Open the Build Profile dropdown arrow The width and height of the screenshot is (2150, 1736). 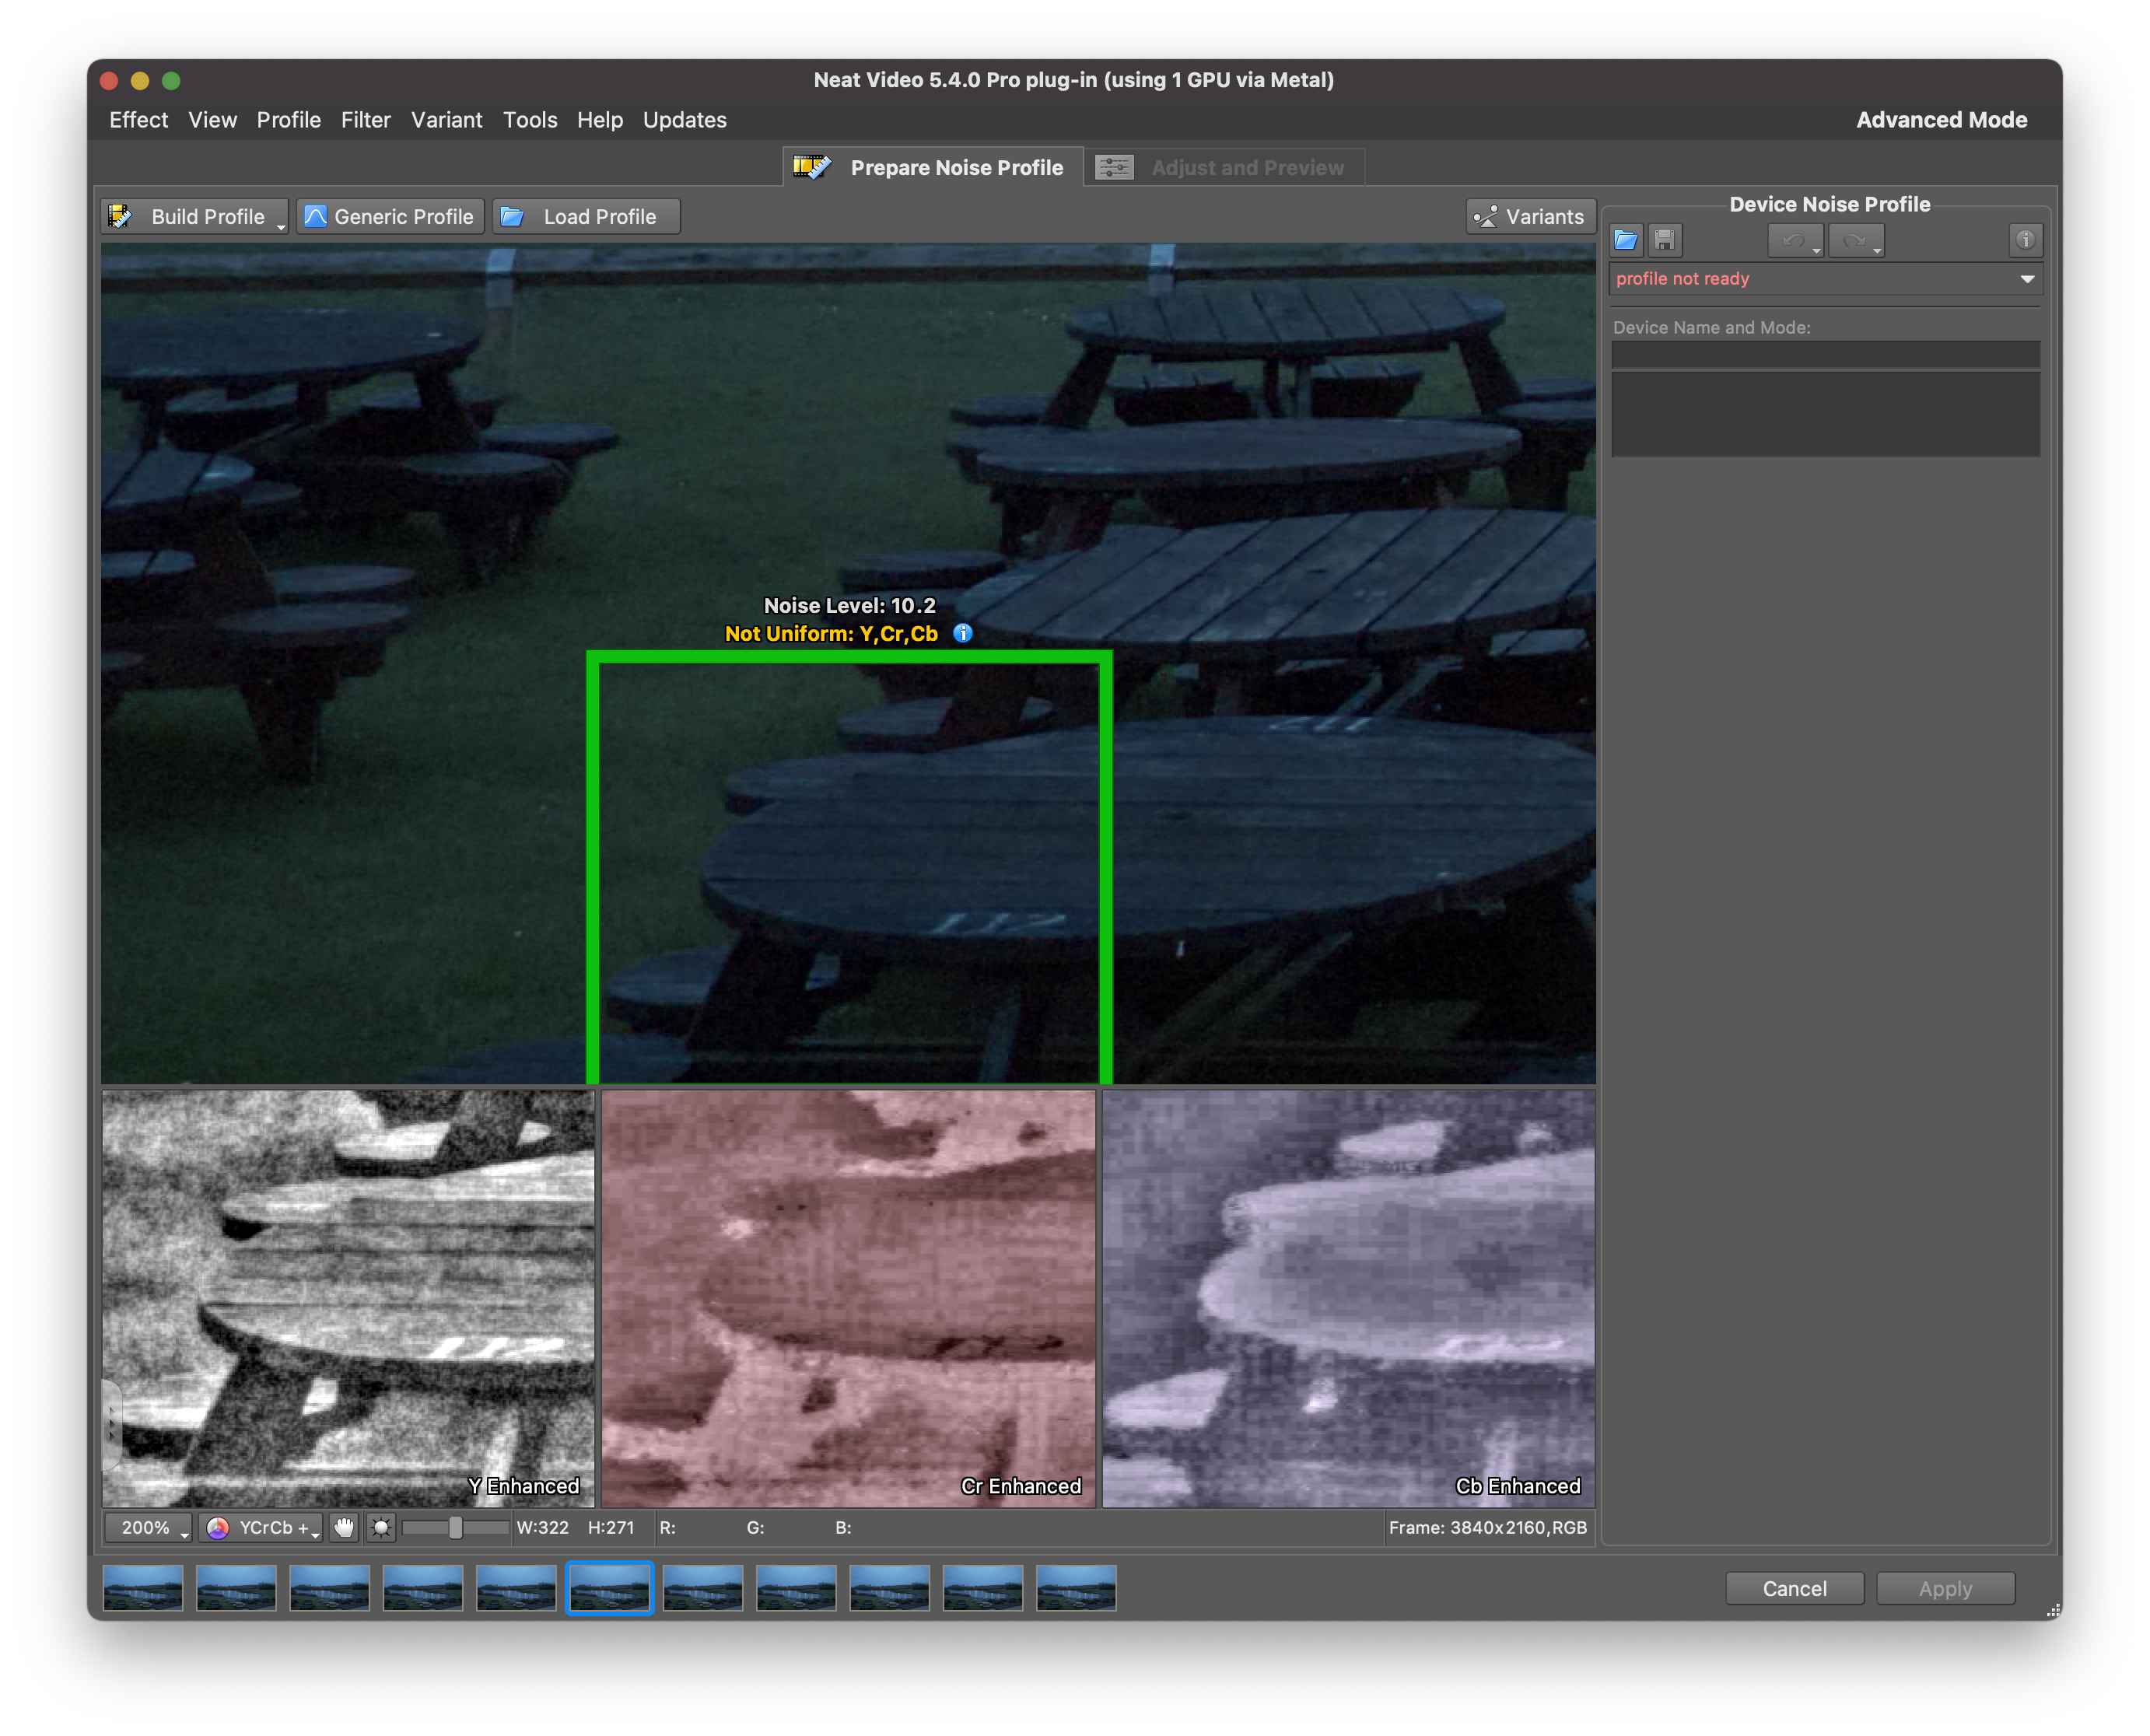click(x=281, y=227)
